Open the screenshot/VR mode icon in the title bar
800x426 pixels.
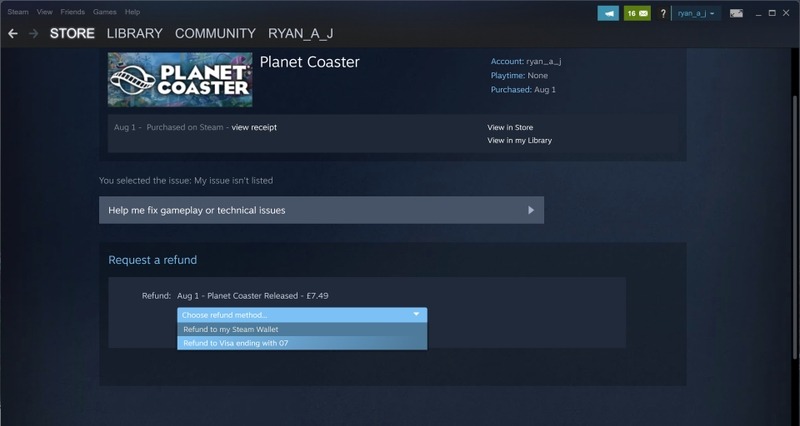tap(736, 13)
